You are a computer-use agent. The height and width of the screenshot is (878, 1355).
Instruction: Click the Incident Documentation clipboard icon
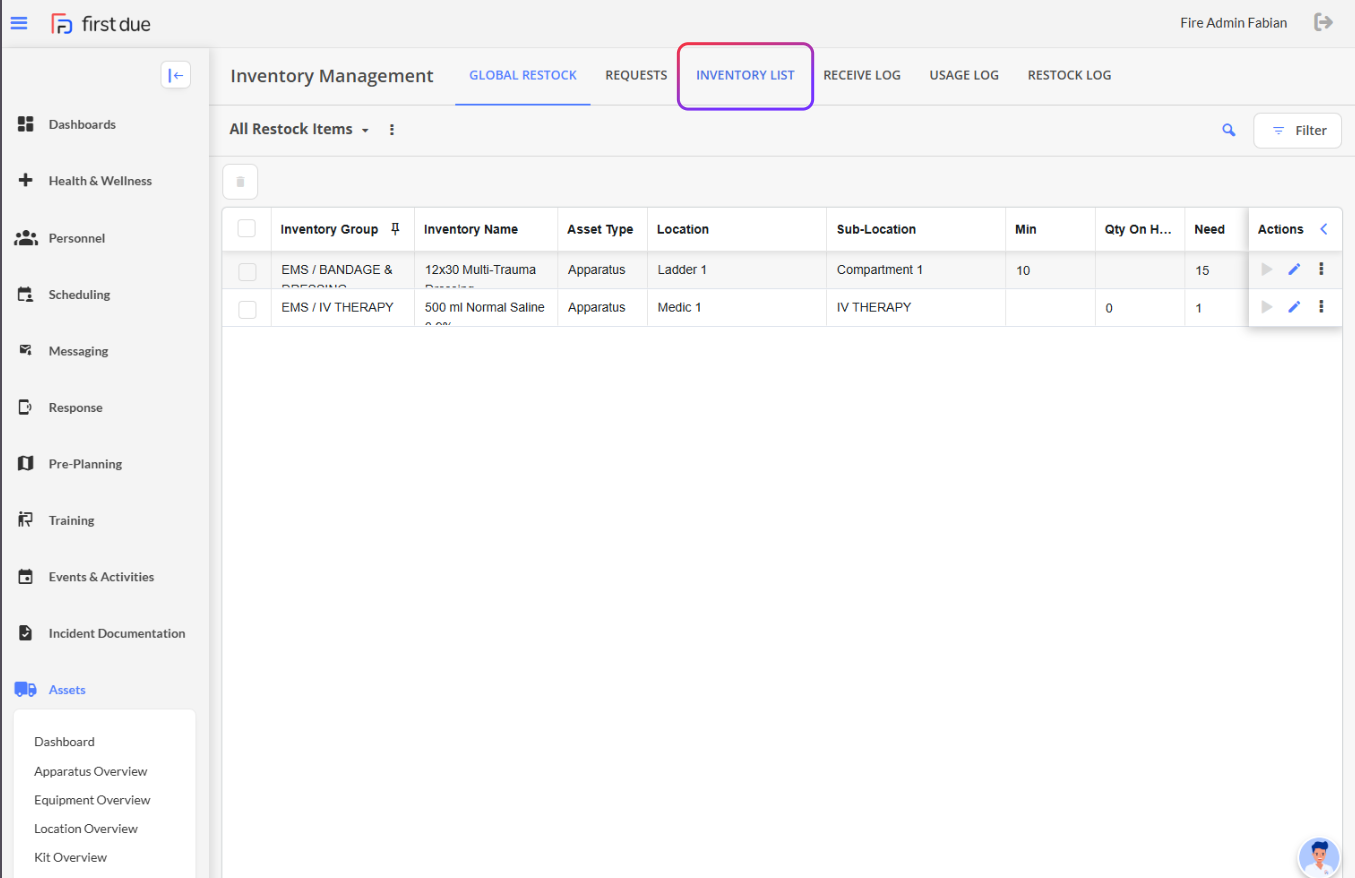pos(27,633)
